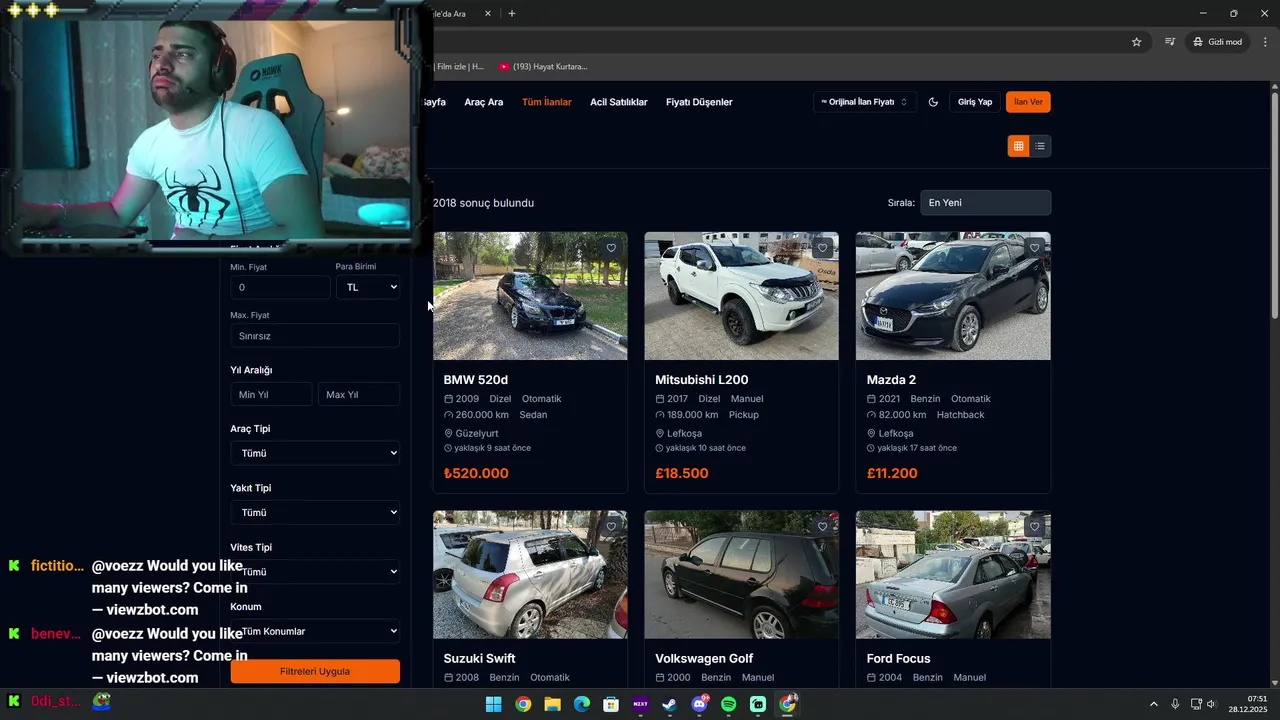Open Microsoft Store from the taskbar

[x=611, y=704]
